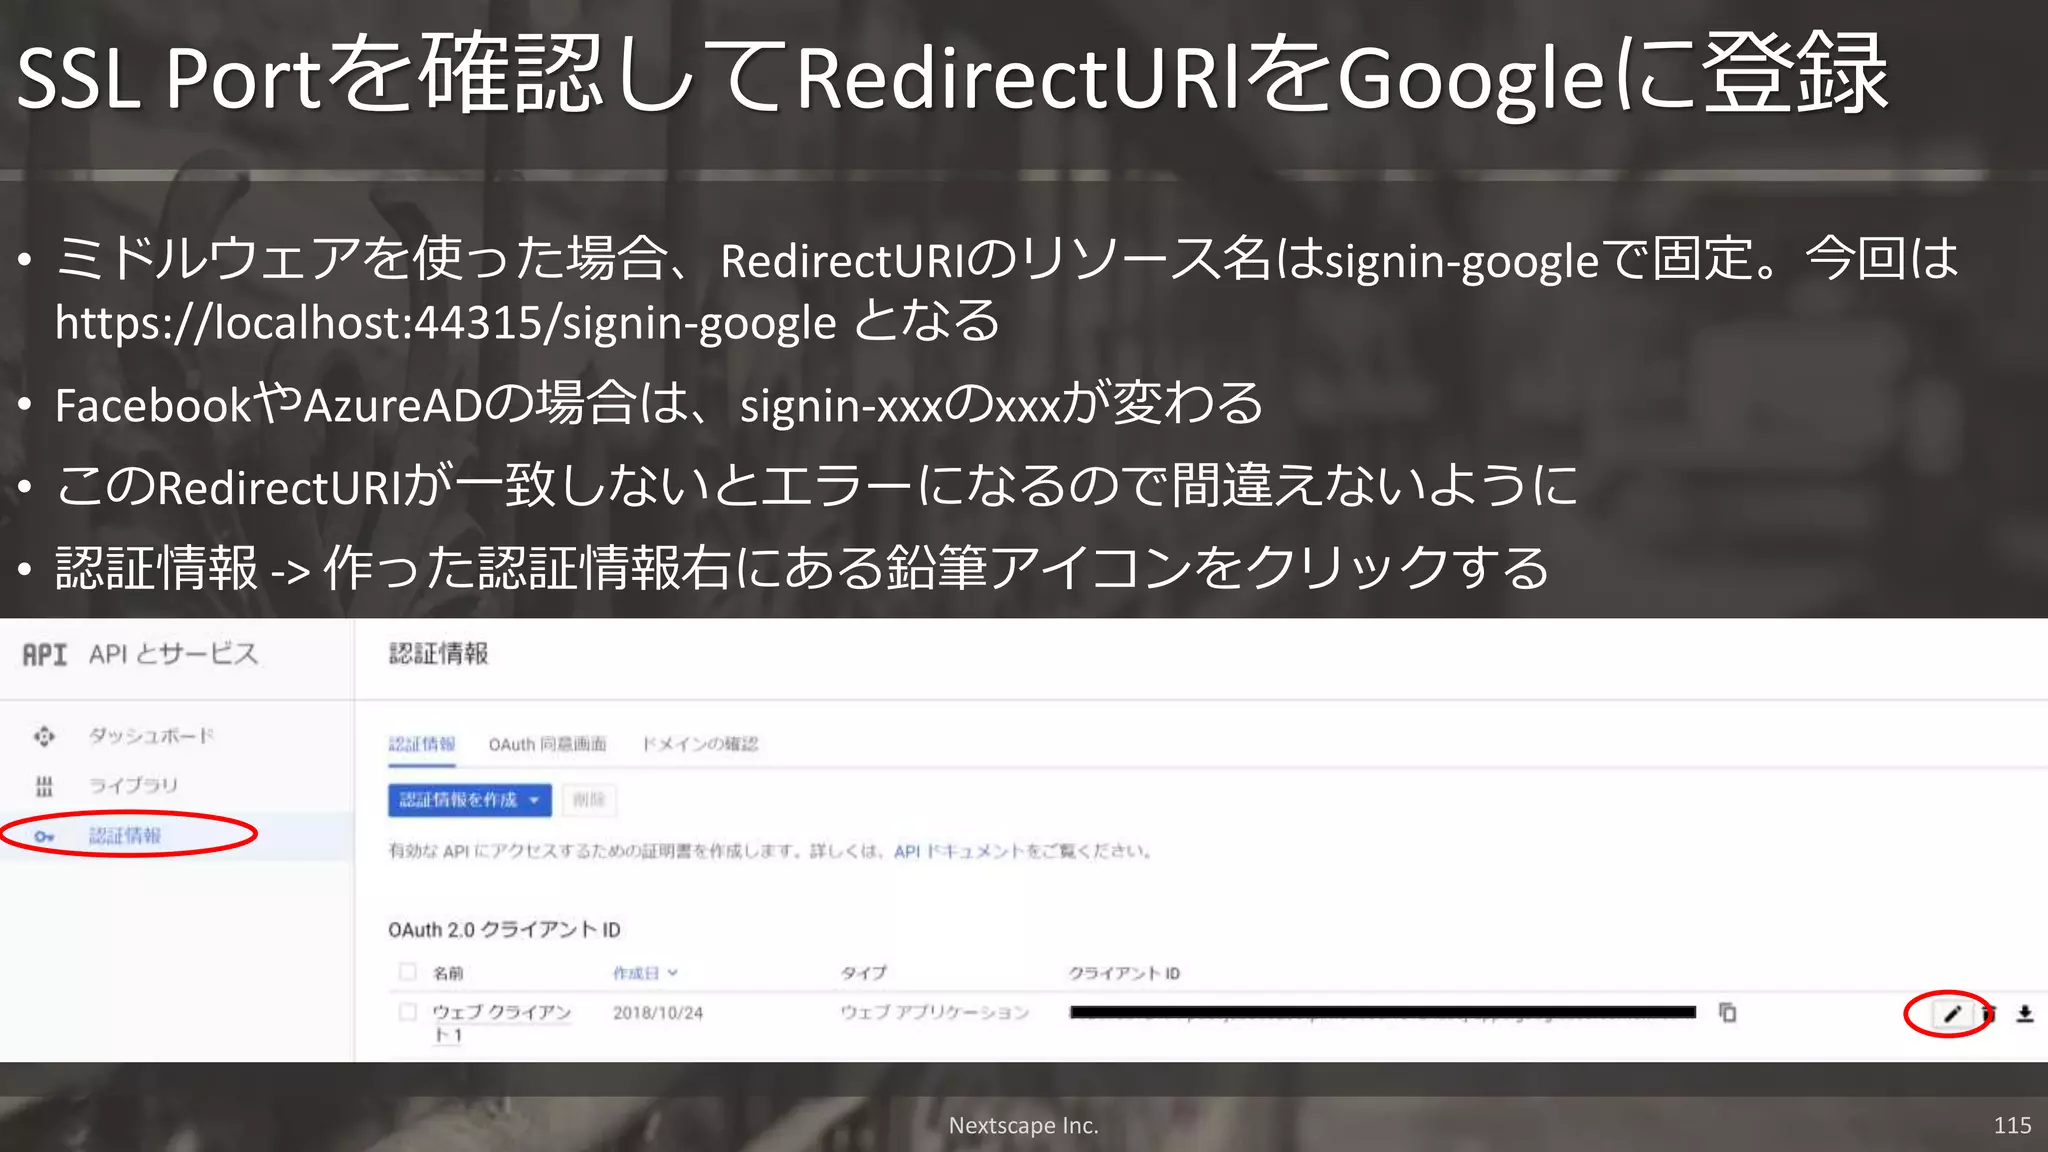
Task: Click the API logo icon
Action: tap(45, 655)
